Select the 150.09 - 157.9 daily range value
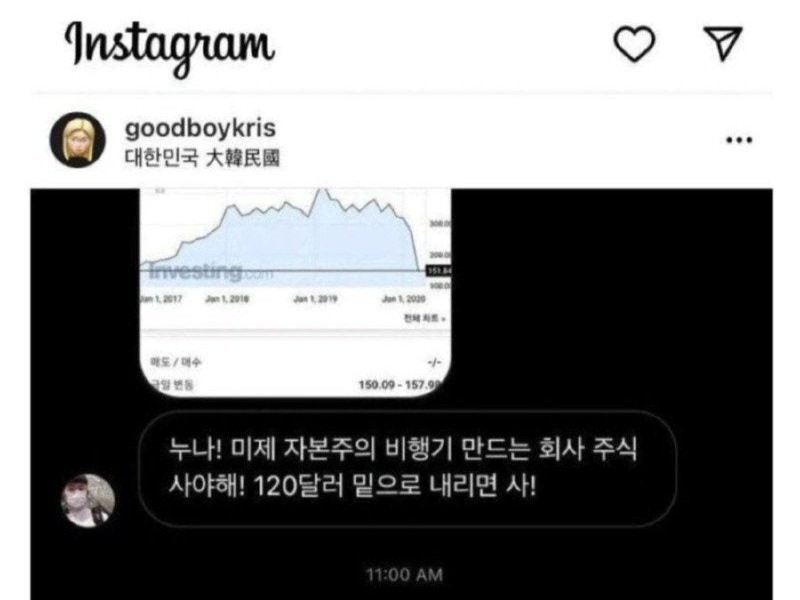The height and width of the screenshot is (600, 800). (x=400, y=384)
